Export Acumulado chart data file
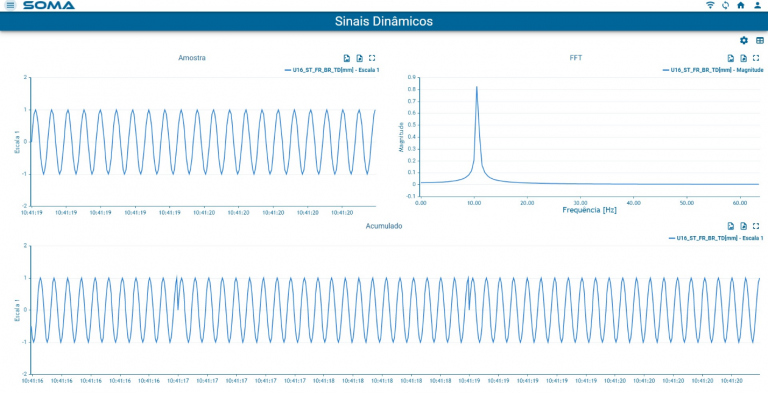Image resolution: width=768 pixels, height=393 pixels. click(744, 226)
